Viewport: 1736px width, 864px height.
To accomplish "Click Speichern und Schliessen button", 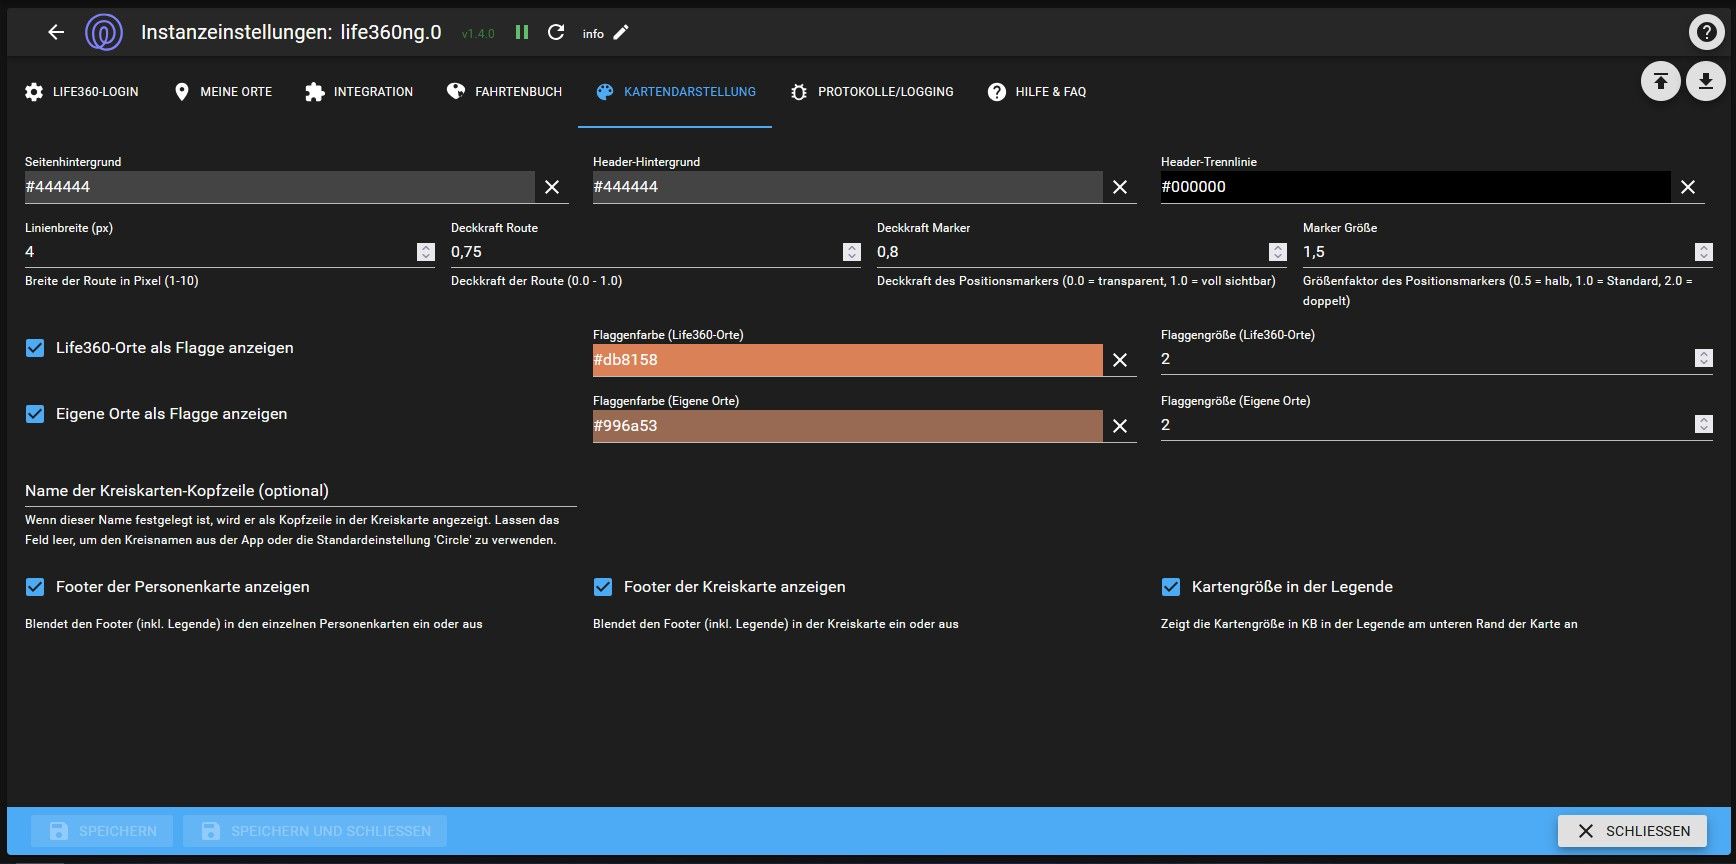I will point(315,831).
